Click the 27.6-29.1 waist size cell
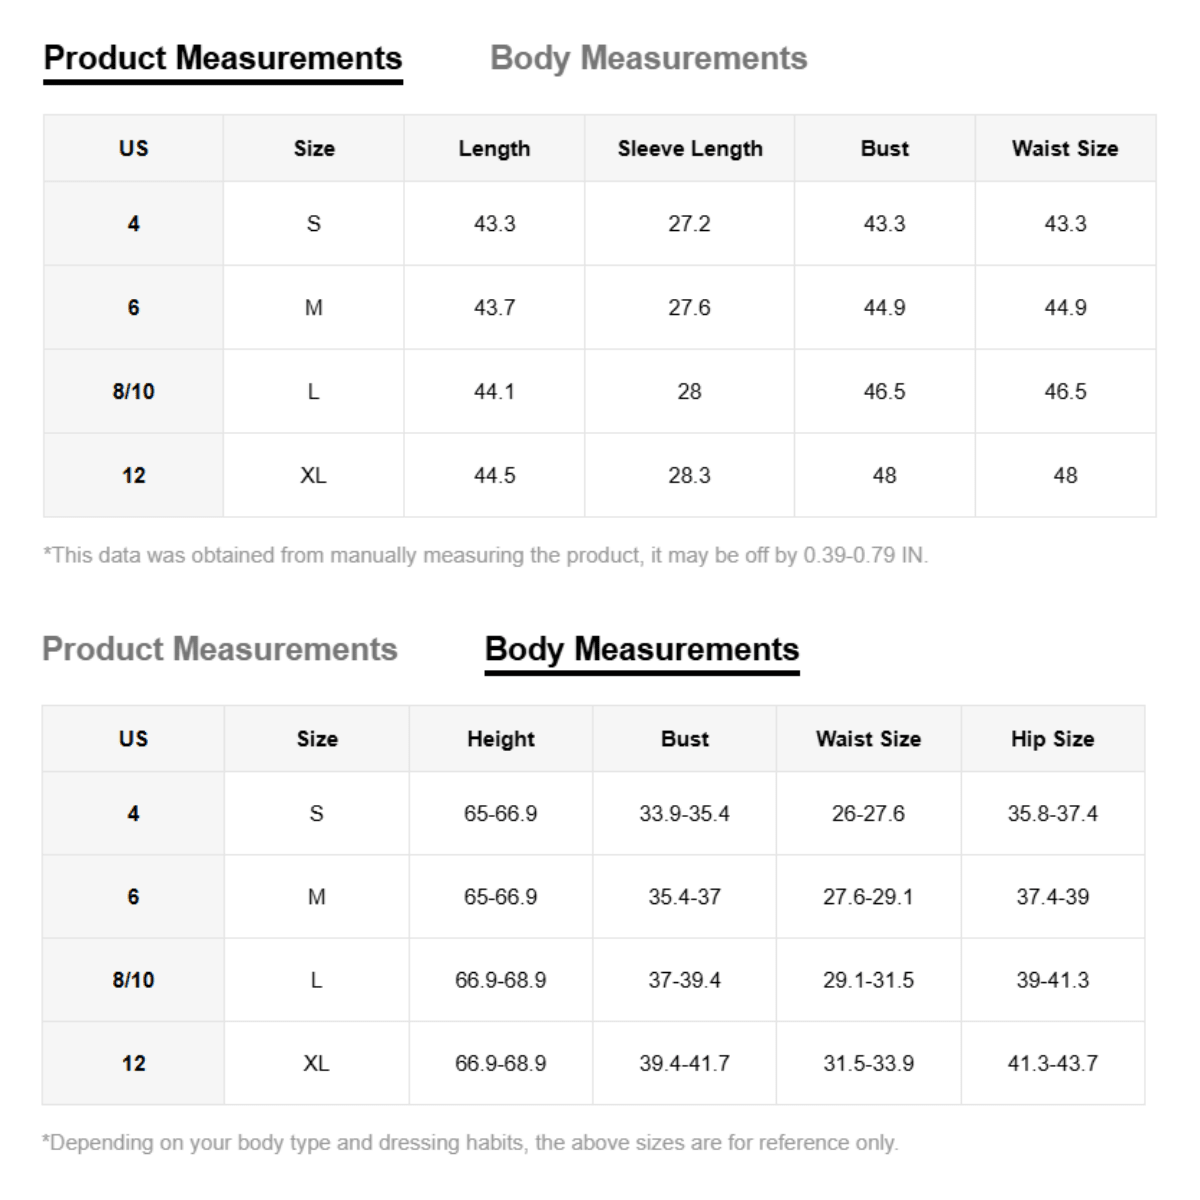This screenshot has height=1200, width=1200. (x=868, y=897)
